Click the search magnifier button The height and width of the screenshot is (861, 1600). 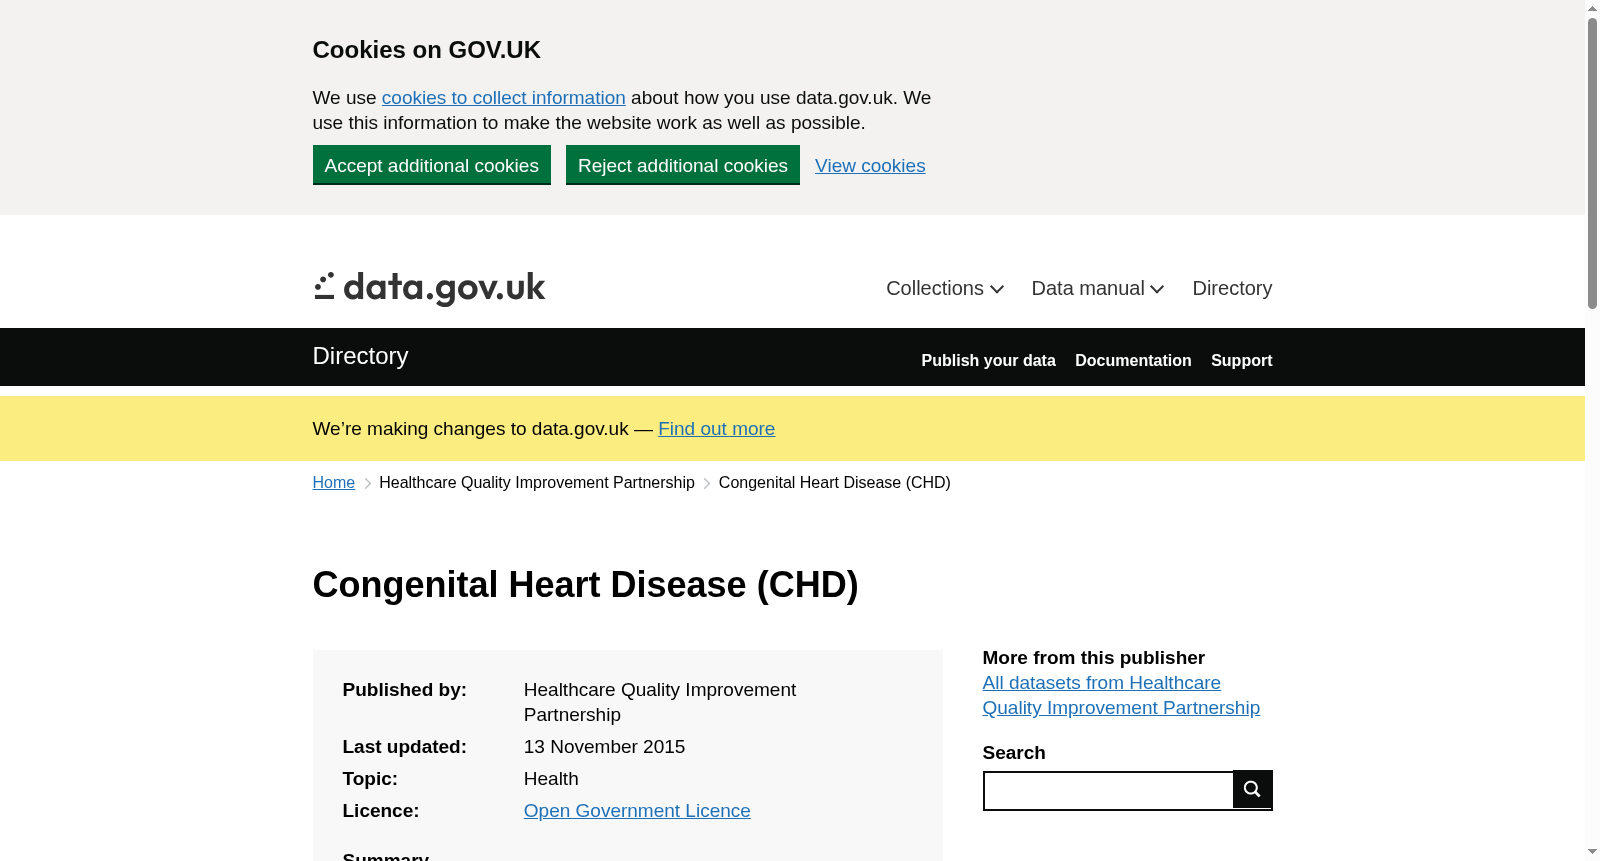1252,789
